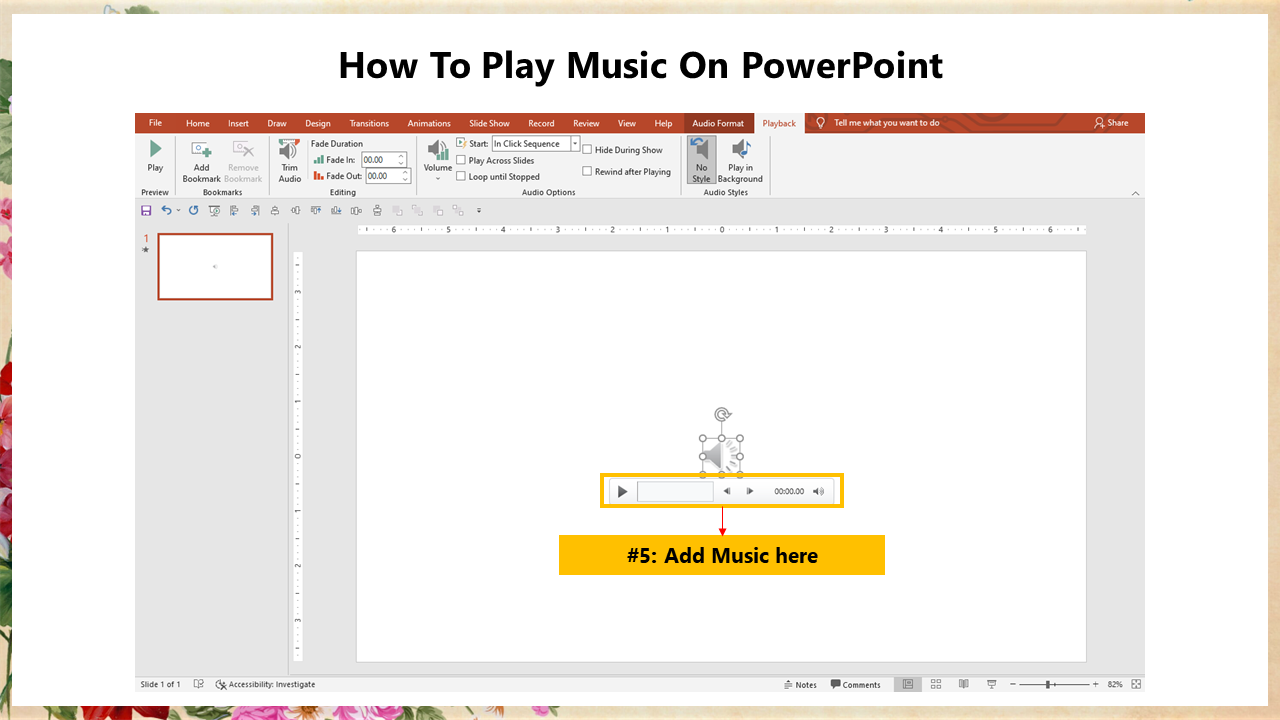
Task: Open the Comments pane
Action: 855,685
